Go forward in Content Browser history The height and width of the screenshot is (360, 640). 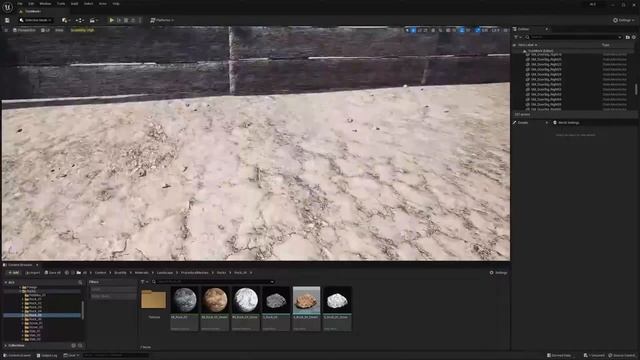(73, 273)
